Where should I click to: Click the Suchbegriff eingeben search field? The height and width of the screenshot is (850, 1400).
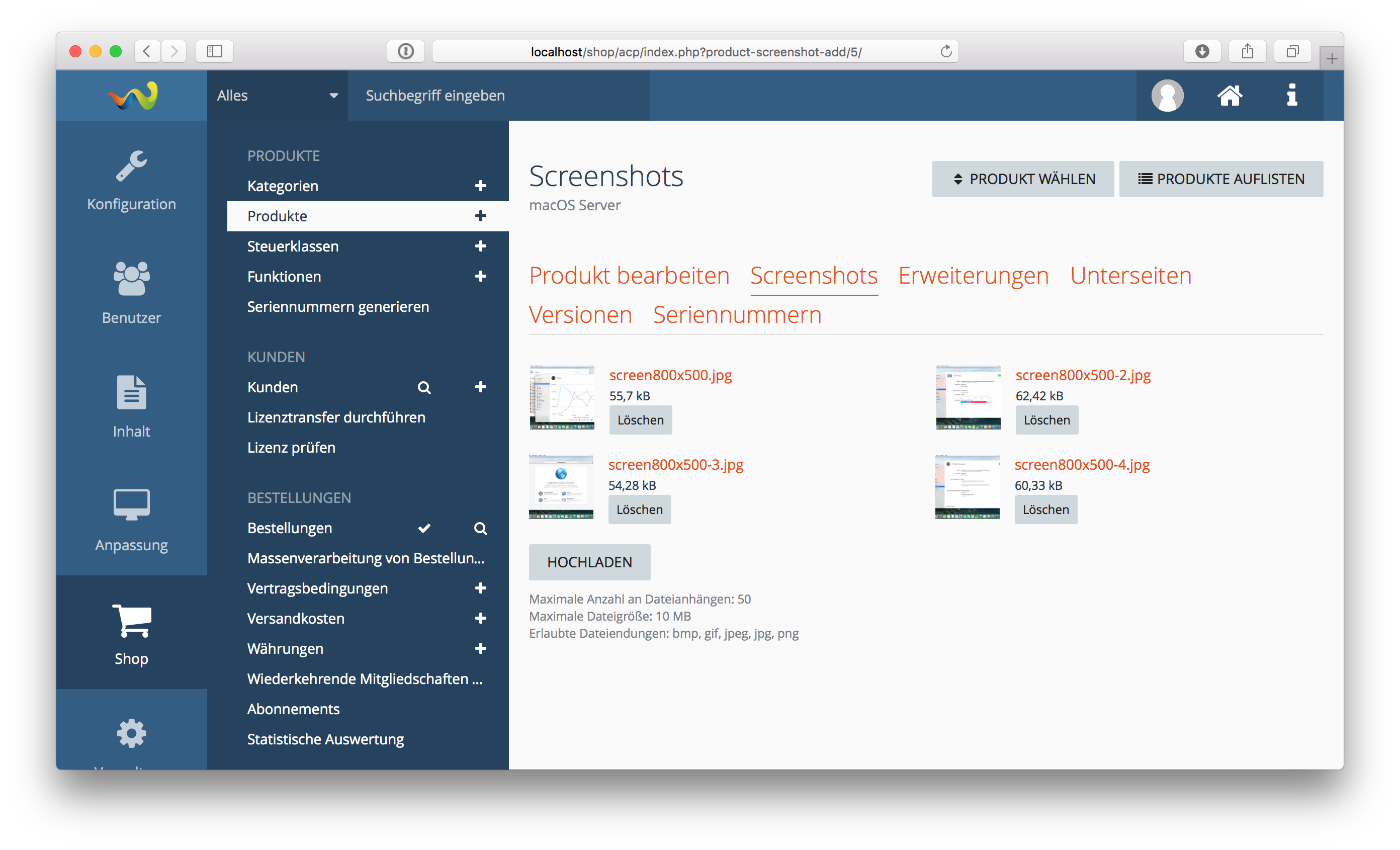[499, 96]
